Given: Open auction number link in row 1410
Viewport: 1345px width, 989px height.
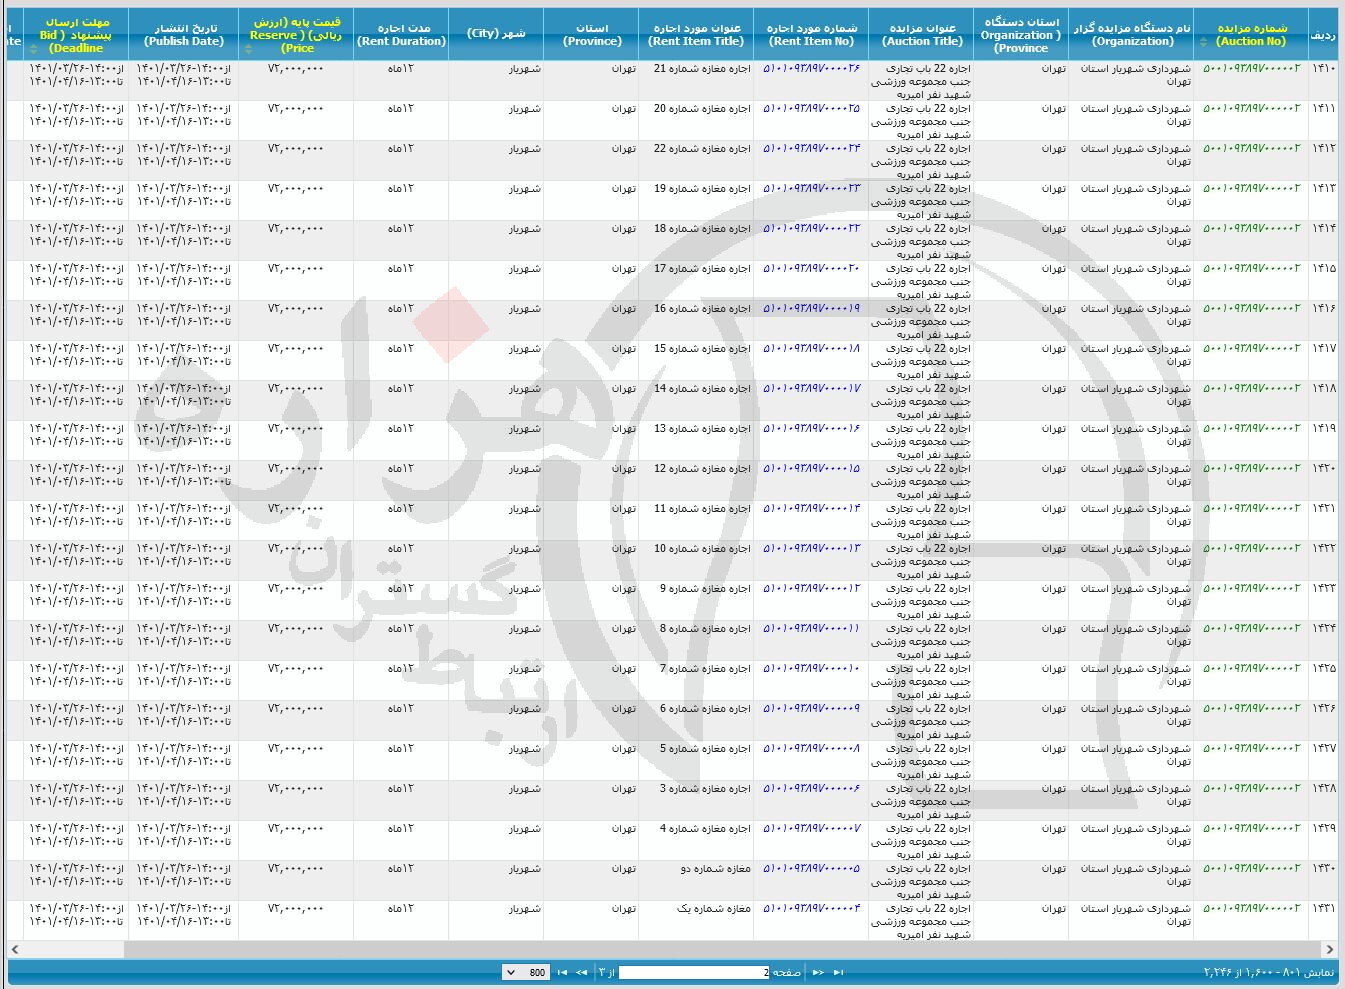Looking at the screenshot, I should coord(1251,69).
